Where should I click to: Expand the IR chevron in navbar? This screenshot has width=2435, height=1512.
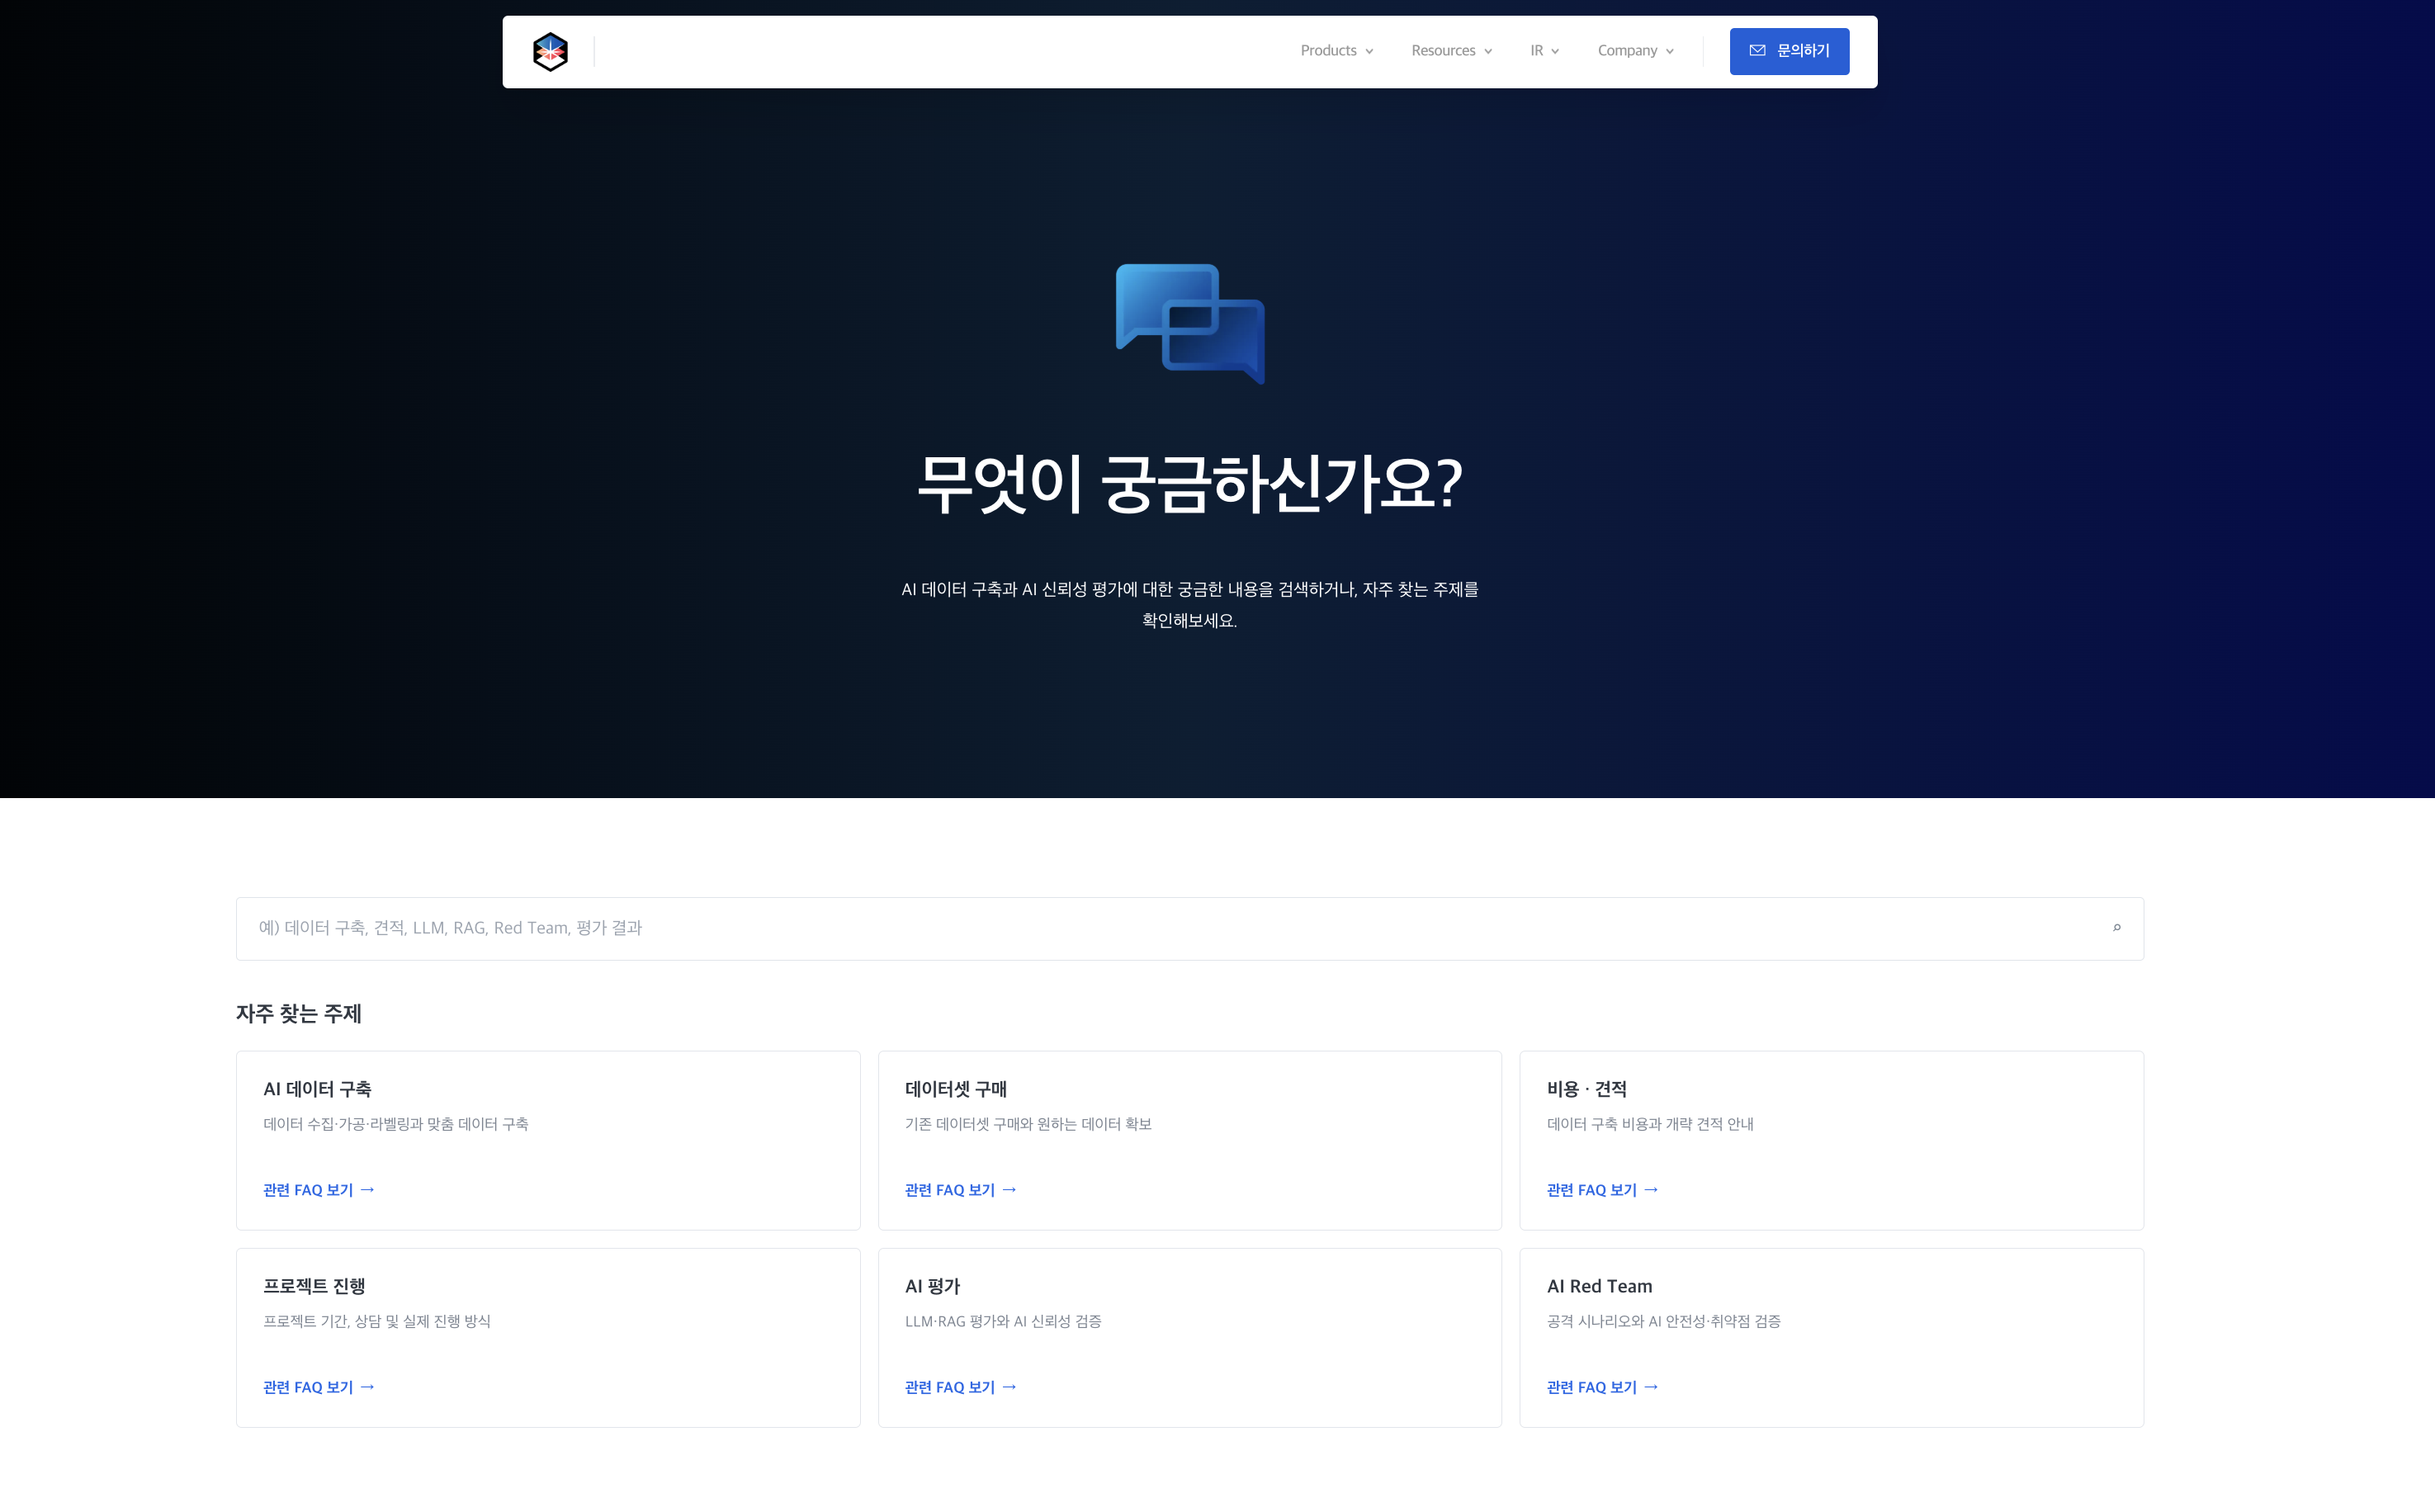pos(1555,52)
